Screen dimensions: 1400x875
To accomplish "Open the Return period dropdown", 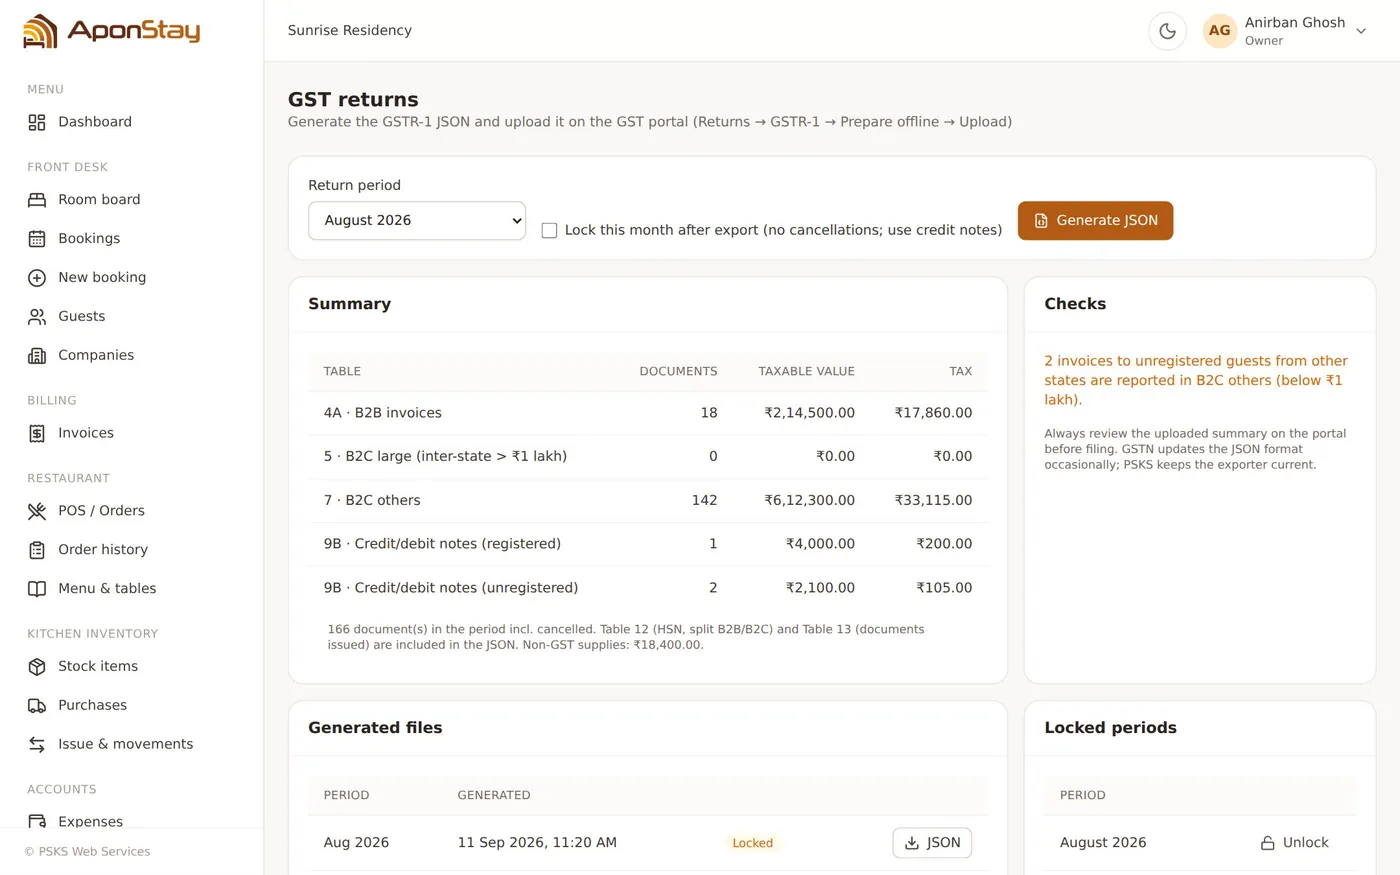I will [417, 220].
